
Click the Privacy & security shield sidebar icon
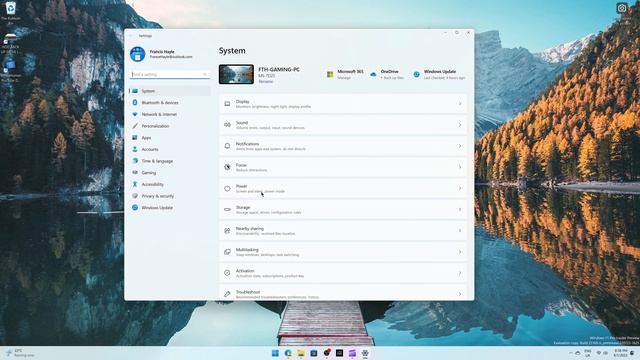click(135, 196)
